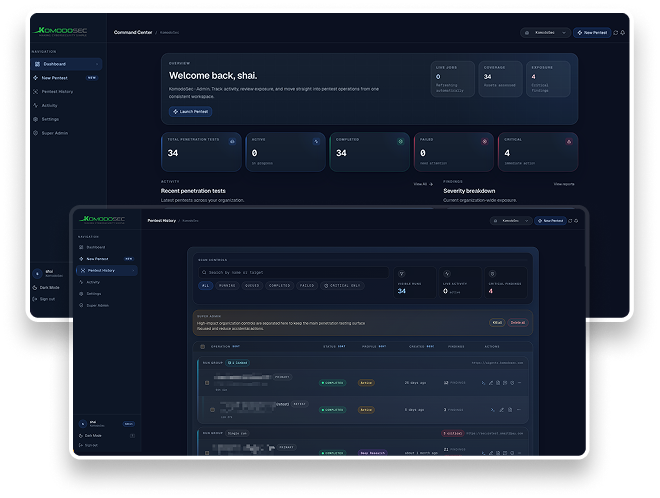
Task: Sort by the Operation column
Action: coord(225,346)
